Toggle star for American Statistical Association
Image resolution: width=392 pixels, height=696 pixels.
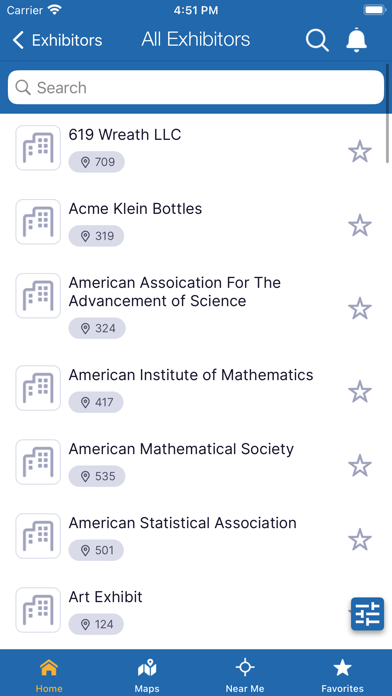(360, 540)
